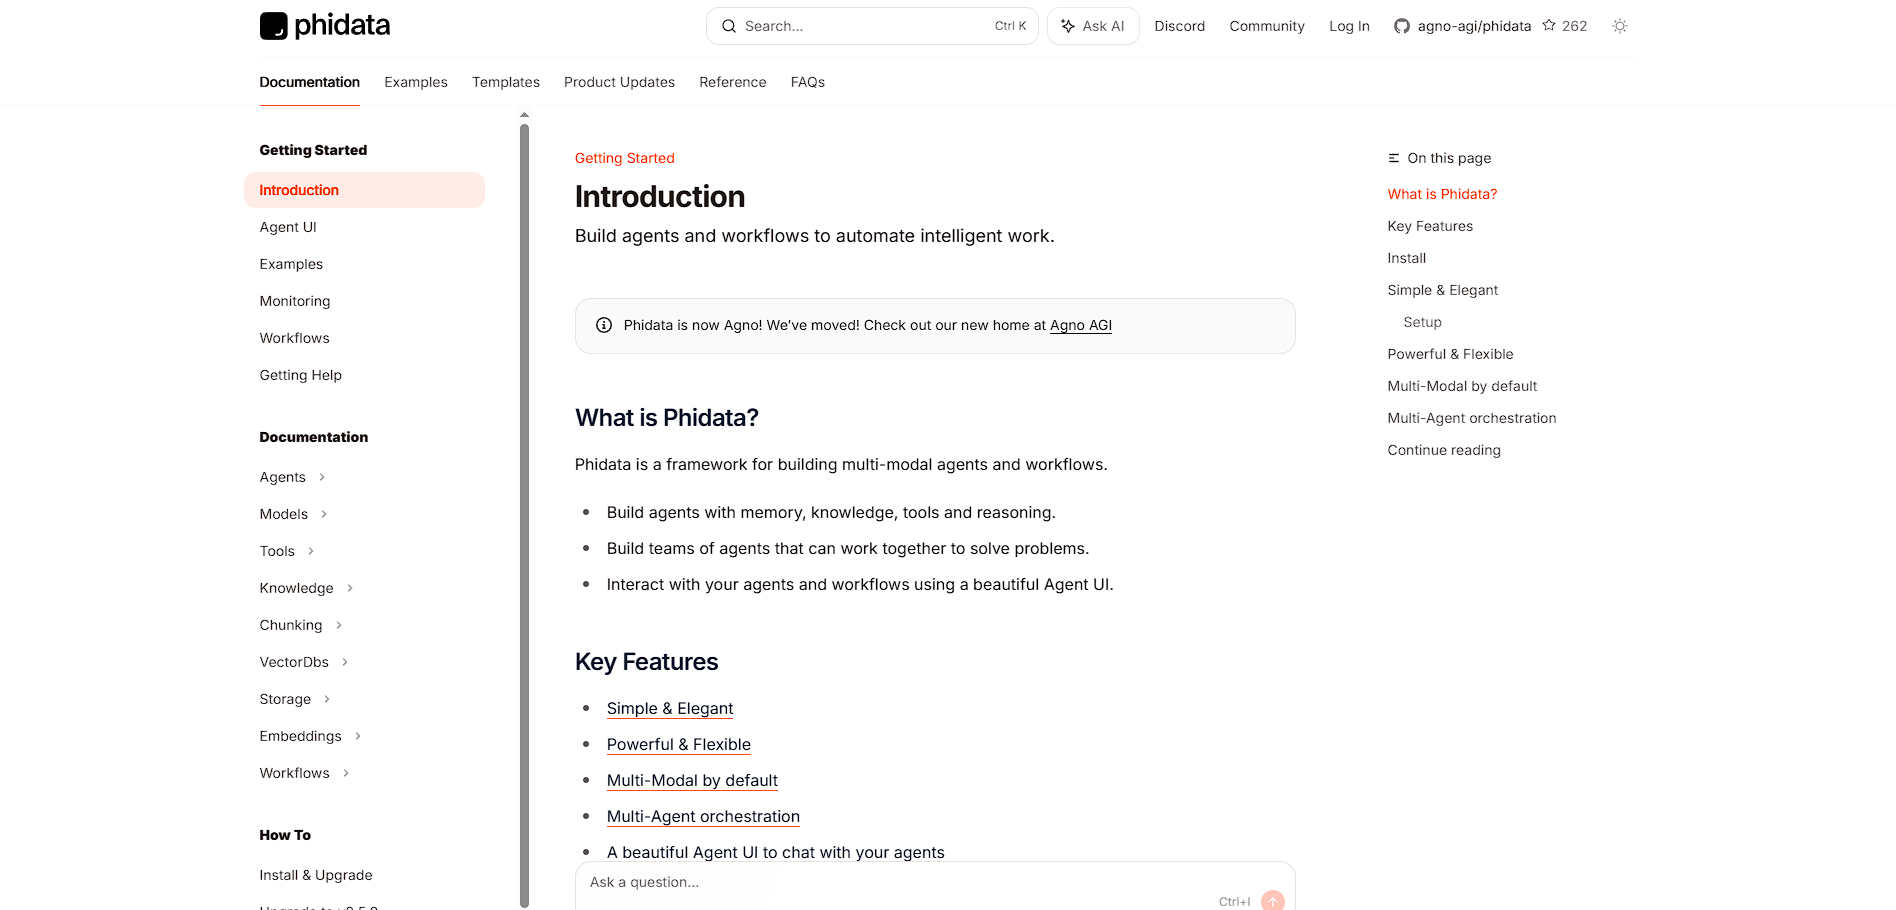The height and width of the screenshot is (910, 1896).
Task: Click the On this page list icon
Action: [1394, 158]
